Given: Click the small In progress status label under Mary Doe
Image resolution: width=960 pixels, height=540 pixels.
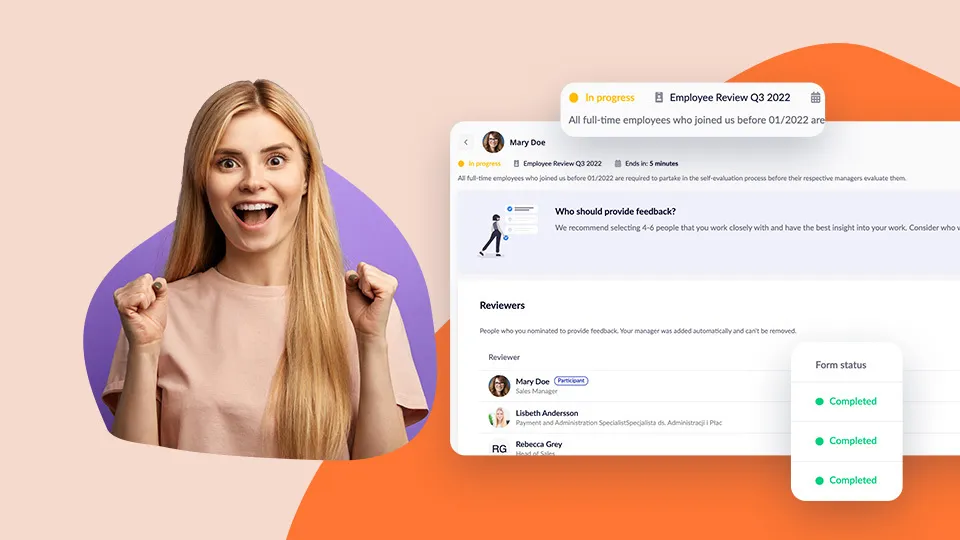Looking at the screenshot, I should coord(486,163).
